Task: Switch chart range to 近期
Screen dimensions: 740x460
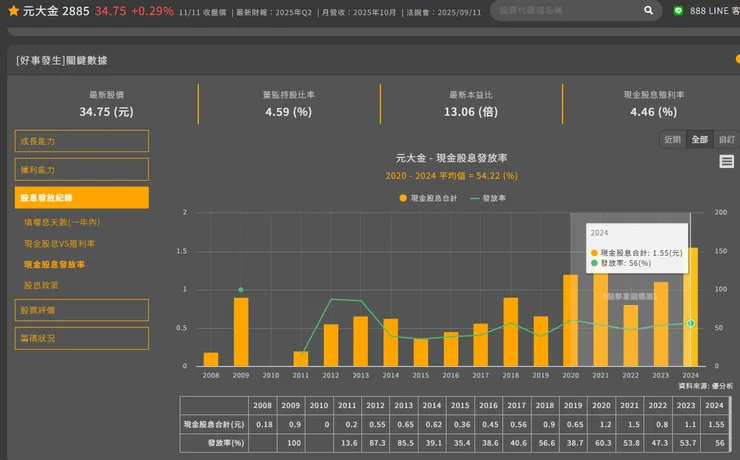Action: coord(673,139)
